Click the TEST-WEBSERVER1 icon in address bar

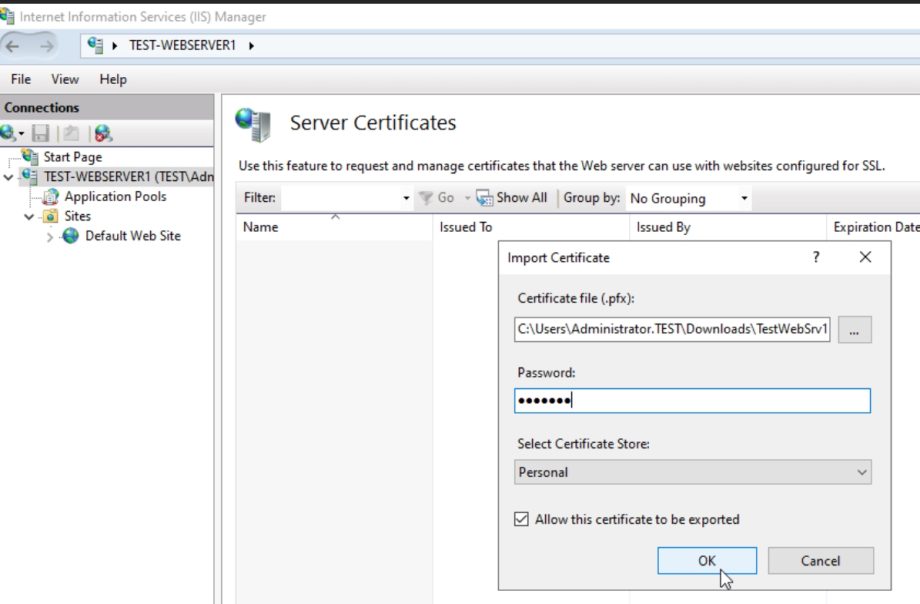95,45
